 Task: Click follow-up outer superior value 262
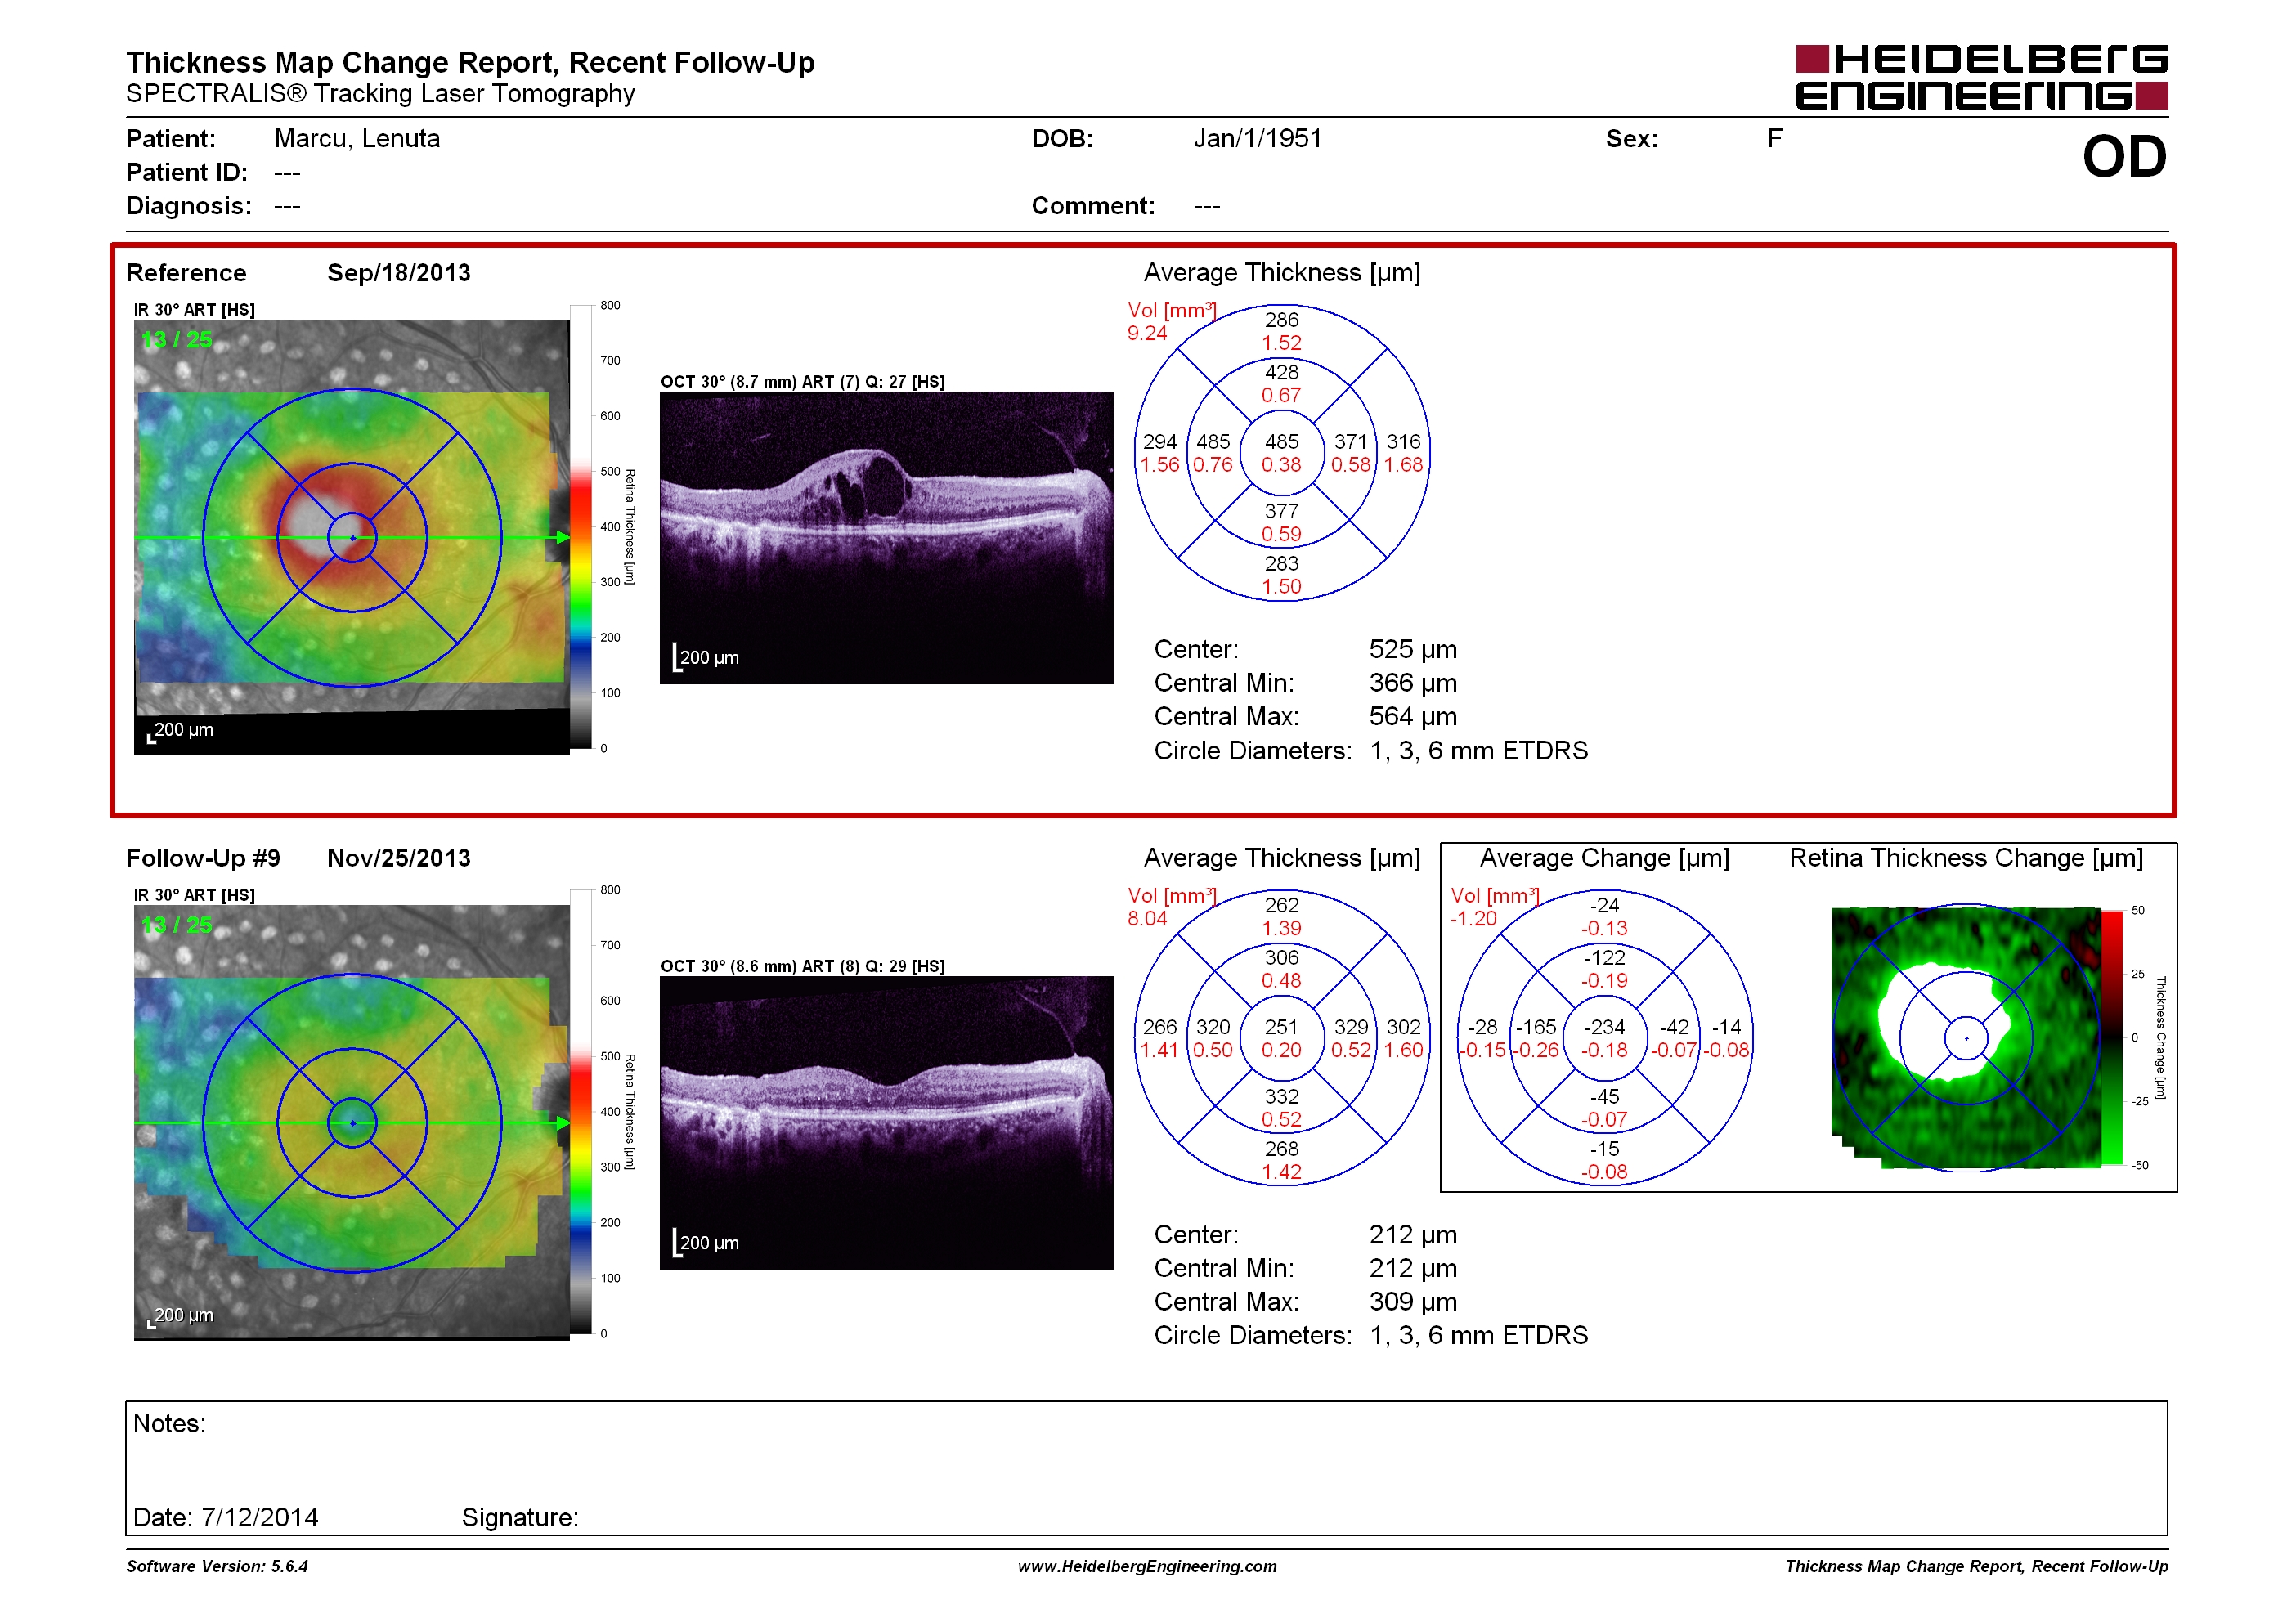click(1281, 905)
